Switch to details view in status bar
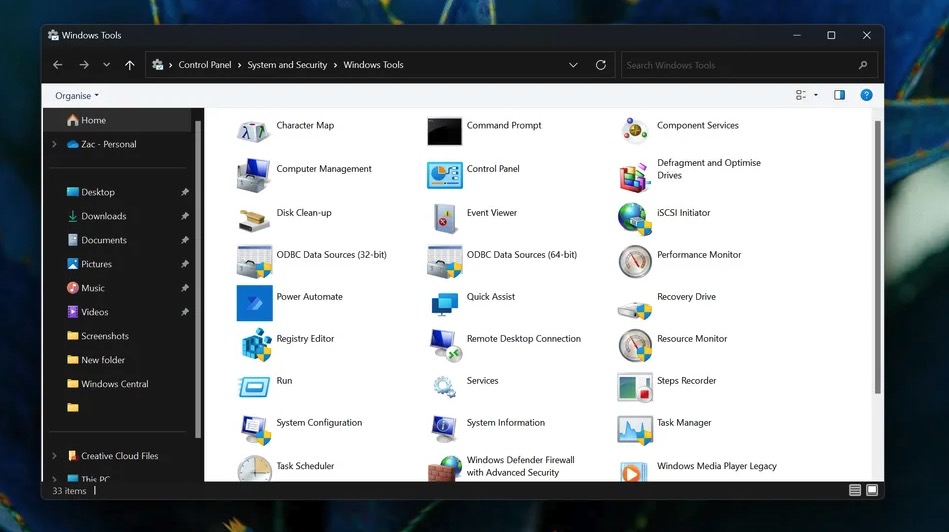 pyautogui.click(x=855, y=490)
